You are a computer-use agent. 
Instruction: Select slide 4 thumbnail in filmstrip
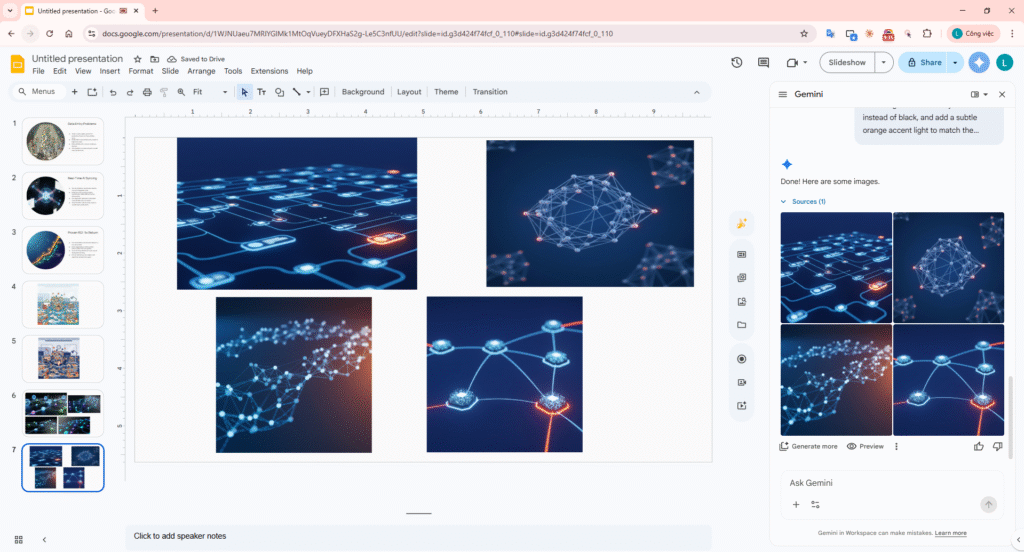click(x=63, y=303)
